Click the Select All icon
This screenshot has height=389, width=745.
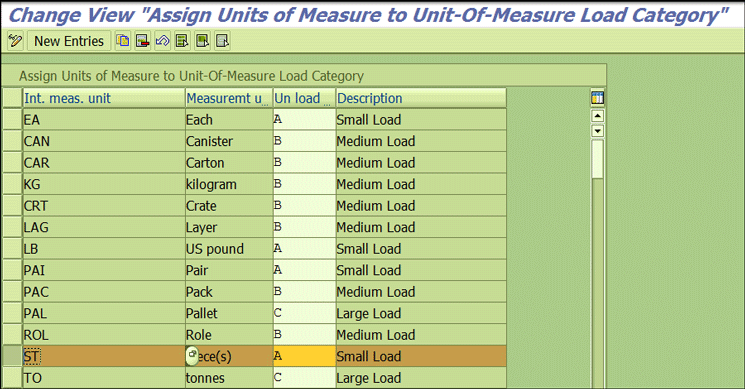point(182,41)
